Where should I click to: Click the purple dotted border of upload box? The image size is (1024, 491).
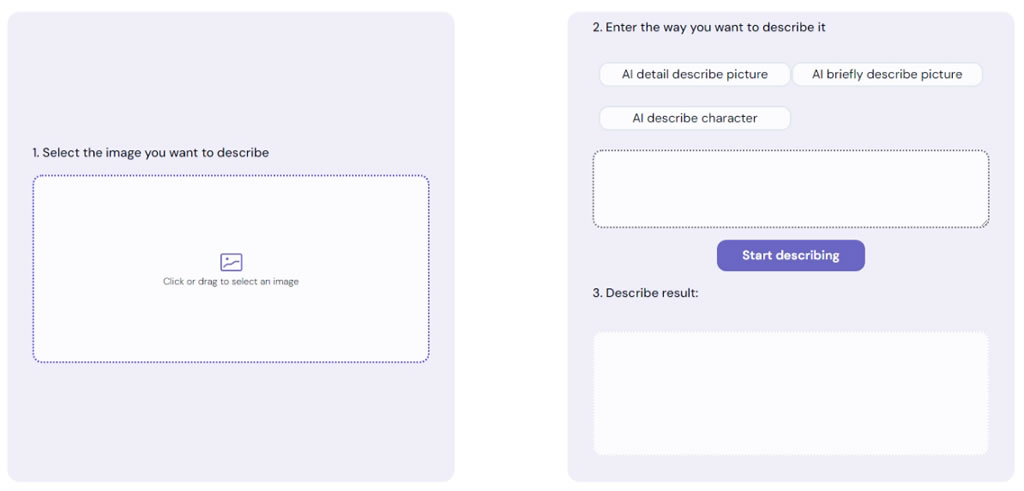click(x=231, y=176)
